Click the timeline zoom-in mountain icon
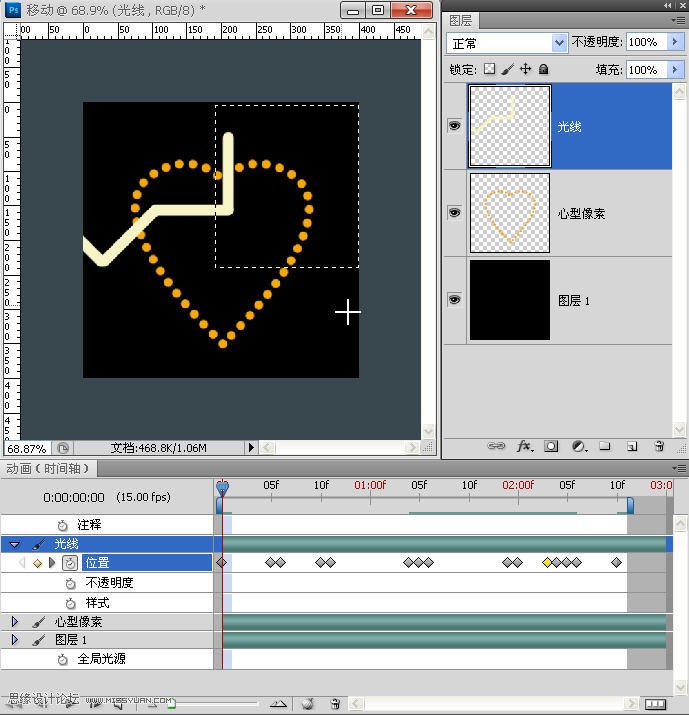 tap(278, 704)
